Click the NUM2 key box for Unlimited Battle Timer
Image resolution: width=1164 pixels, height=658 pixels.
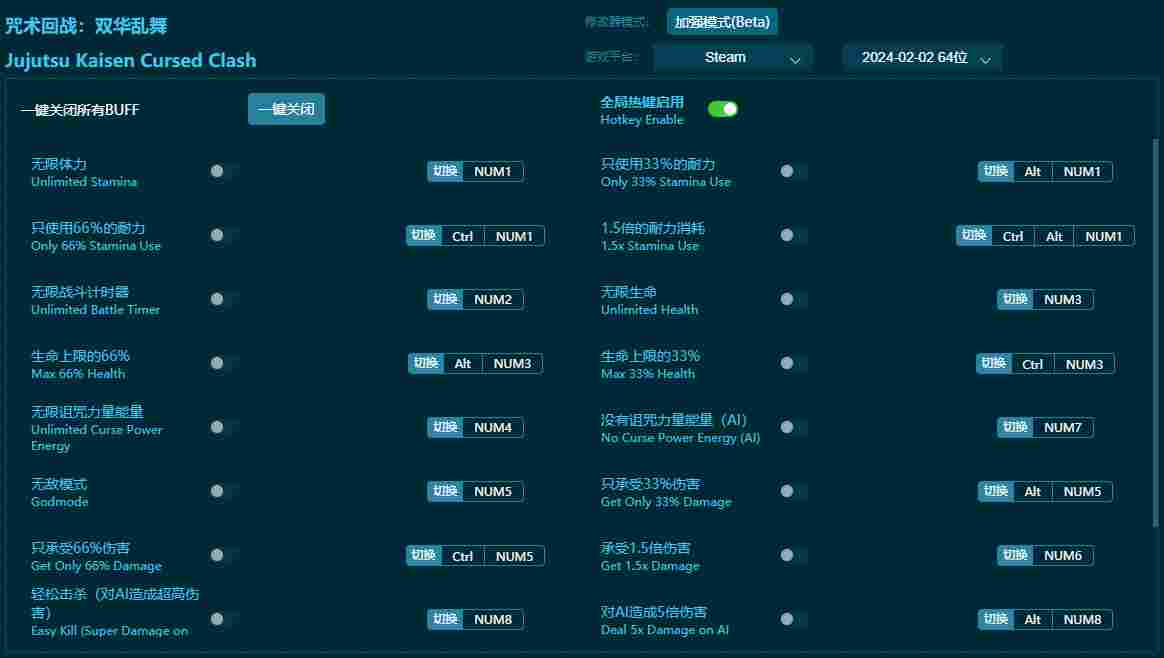pyautogui.click(x=493, y=299)
